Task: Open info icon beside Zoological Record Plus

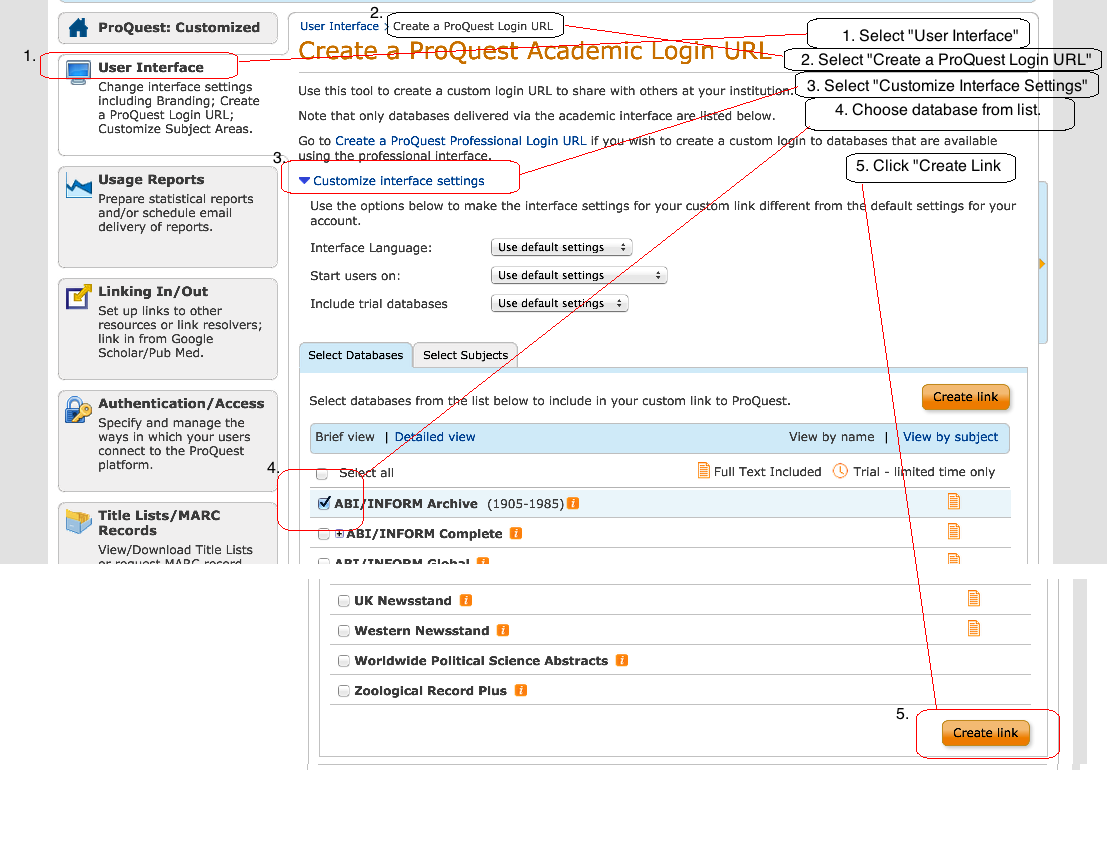Action: coord(521,690)
